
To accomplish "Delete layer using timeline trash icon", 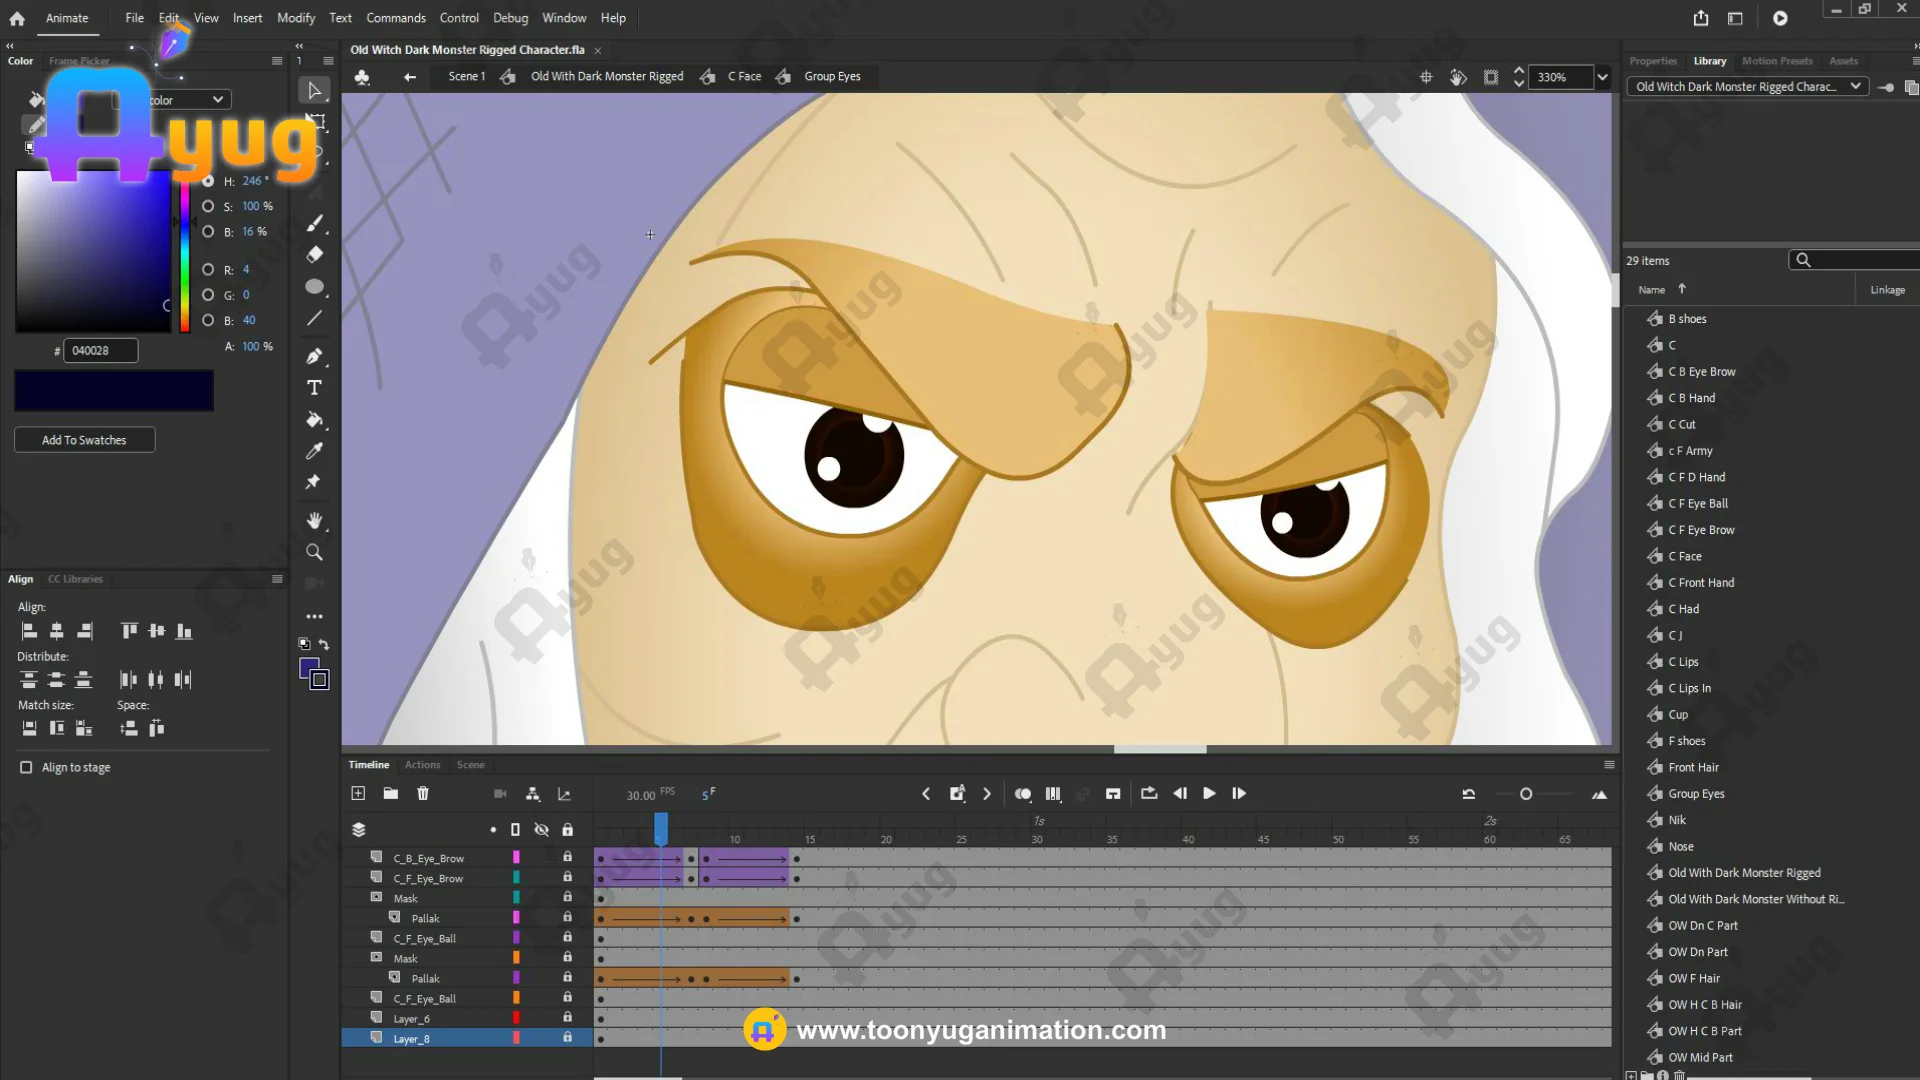I will 423,793.
